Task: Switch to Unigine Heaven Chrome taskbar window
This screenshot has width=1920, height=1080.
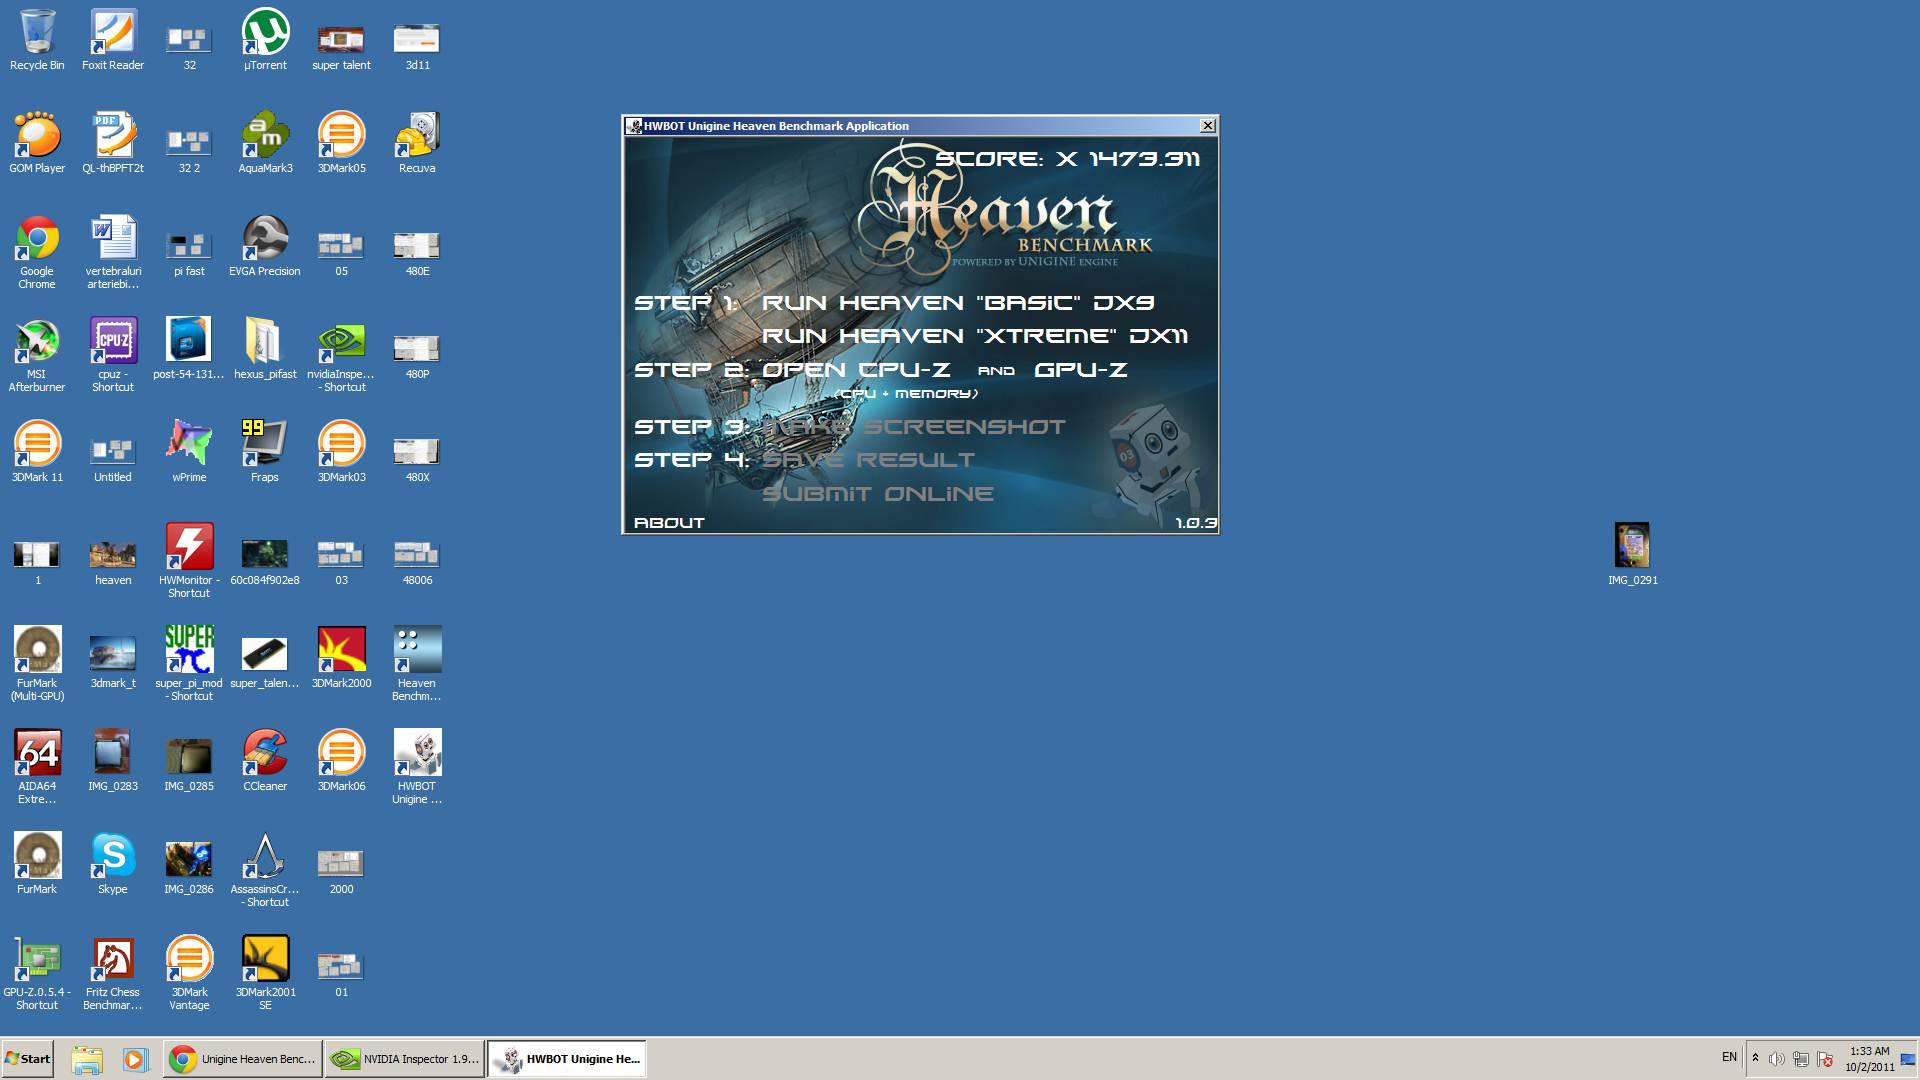Action: (x=242, y=1059)
